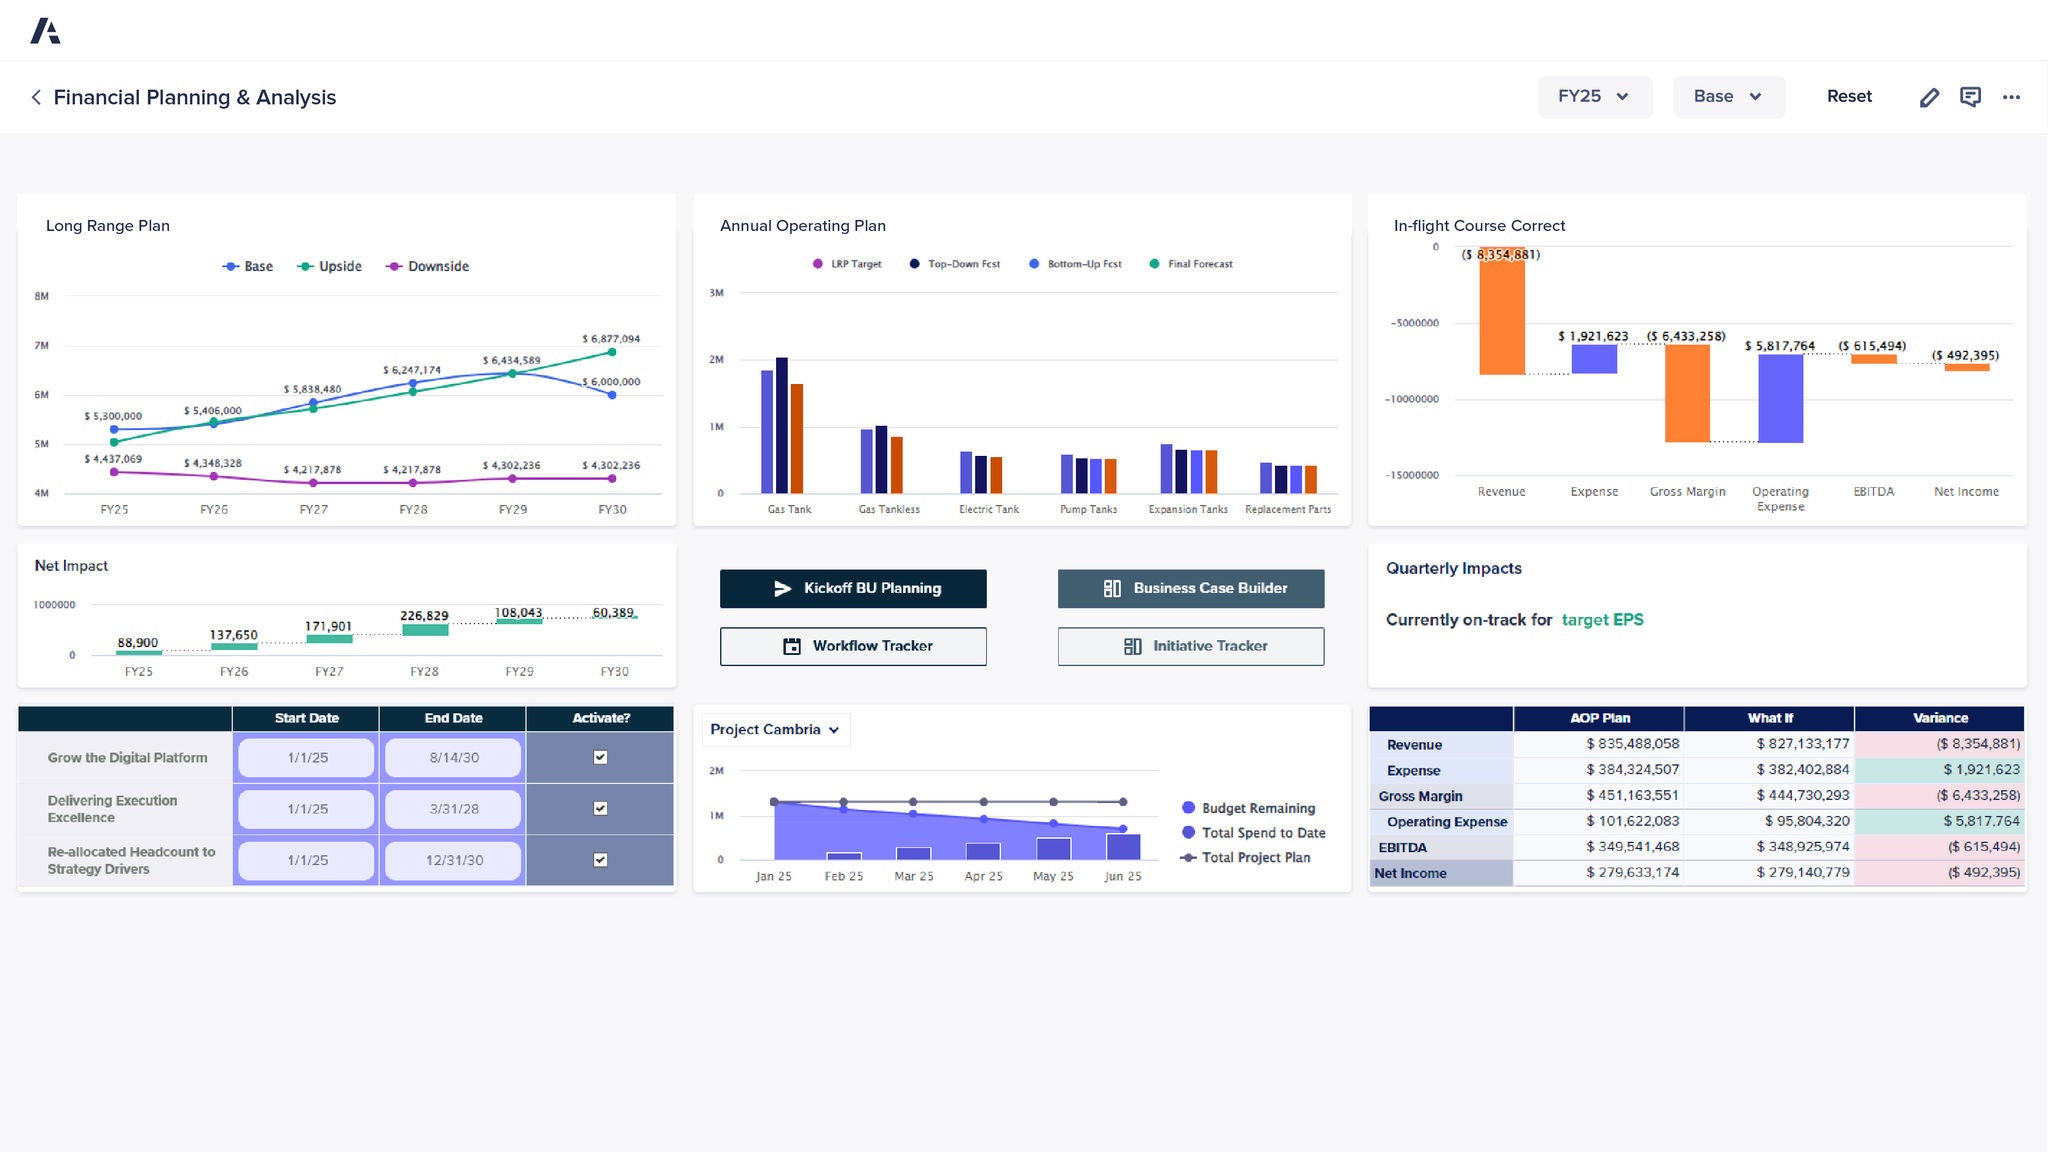The image size is (2048, 1152).
Task: Toggle Activate checkbox for Delivering Execution Excellence
Action: pos(599,808)
